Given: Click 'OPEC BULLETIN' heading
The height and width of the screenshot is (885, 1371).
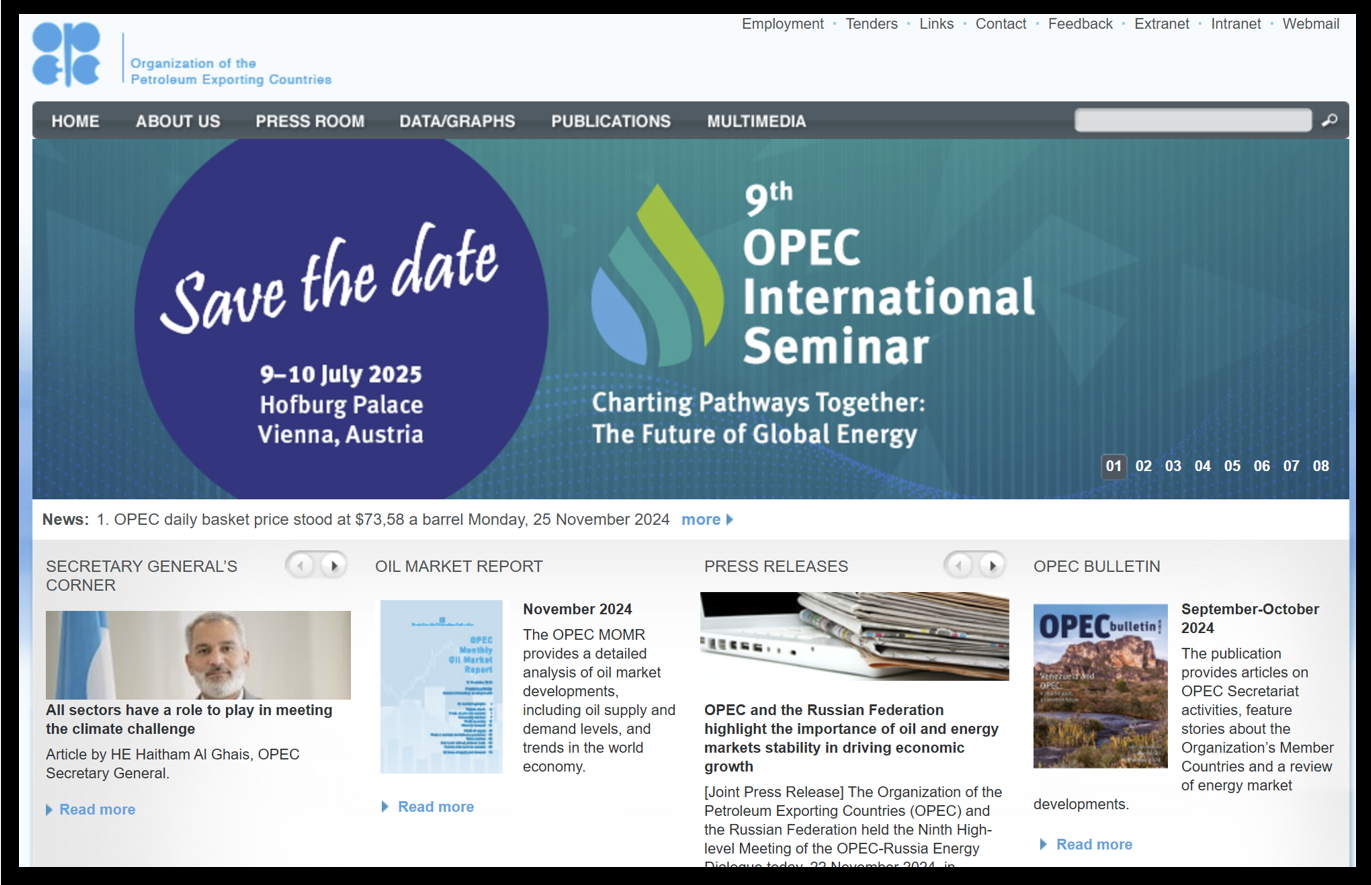Looking at the screenshot, I should click(1097, 566).
